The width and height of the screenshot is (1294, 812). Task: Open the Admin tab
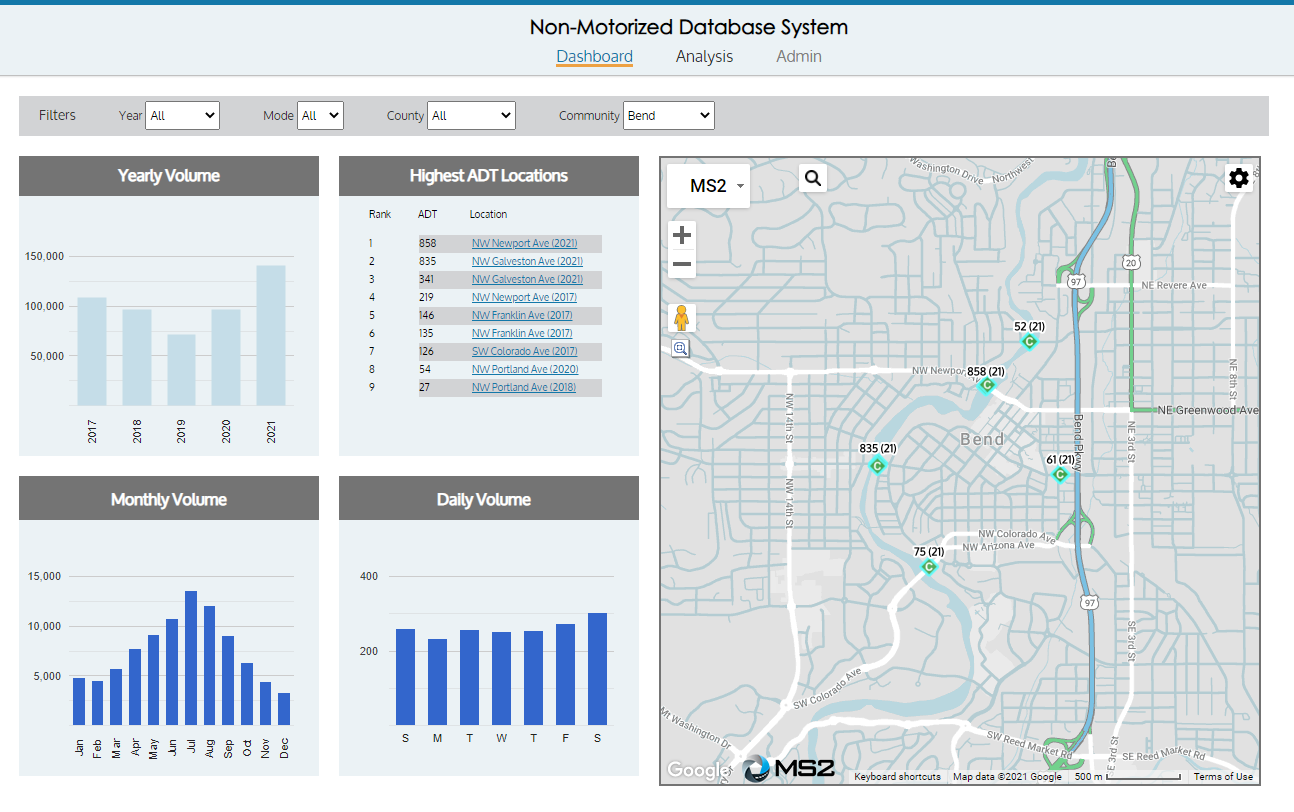(798, 57)
